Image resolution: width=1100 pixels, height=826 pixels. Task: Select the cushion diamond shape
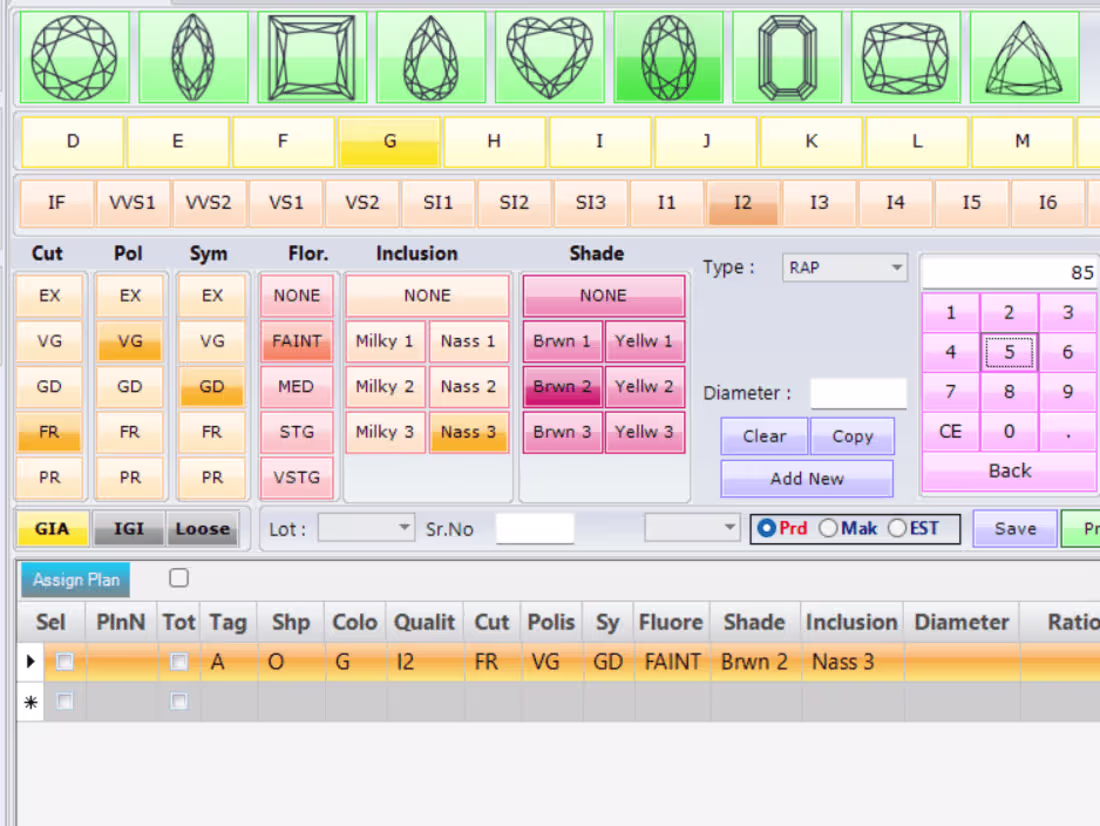[x=906, y=58]
